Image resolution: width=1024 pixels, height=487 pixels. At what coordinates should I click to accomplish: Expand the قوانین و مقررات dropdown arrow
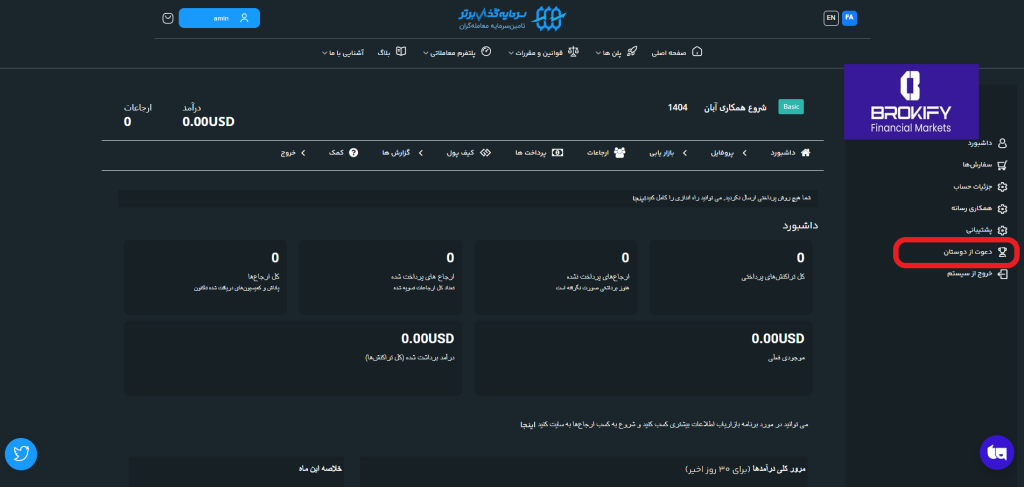(511, 54)
